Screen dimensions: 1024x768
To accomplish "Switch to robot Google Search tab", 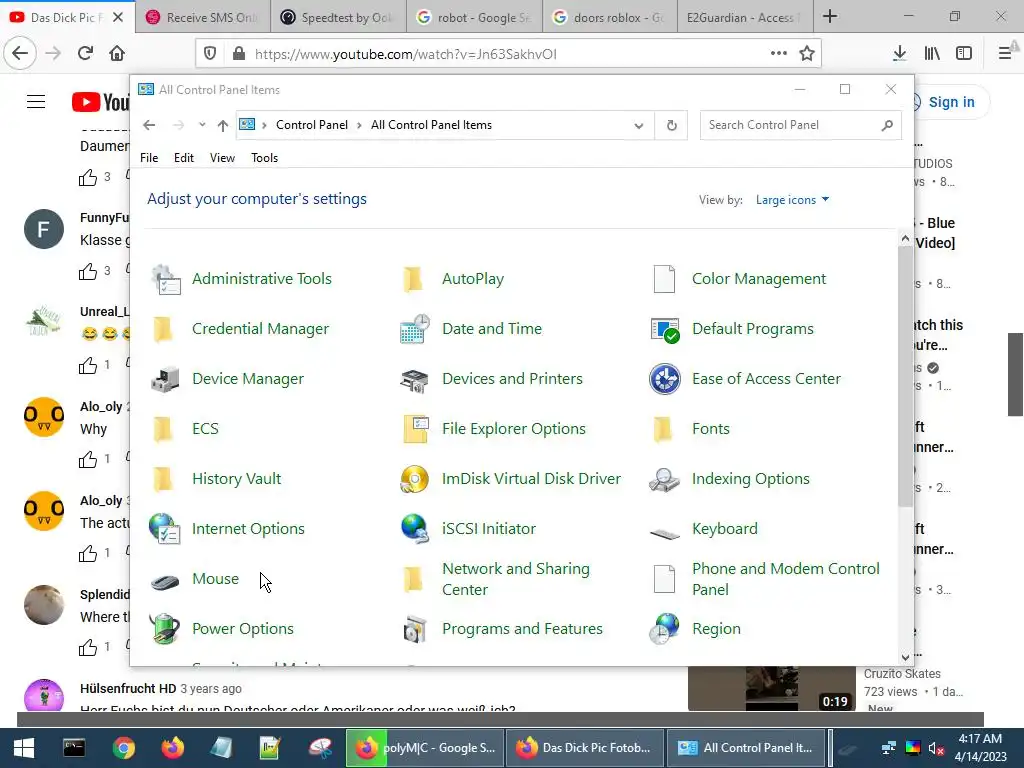I will coord(474,17).
